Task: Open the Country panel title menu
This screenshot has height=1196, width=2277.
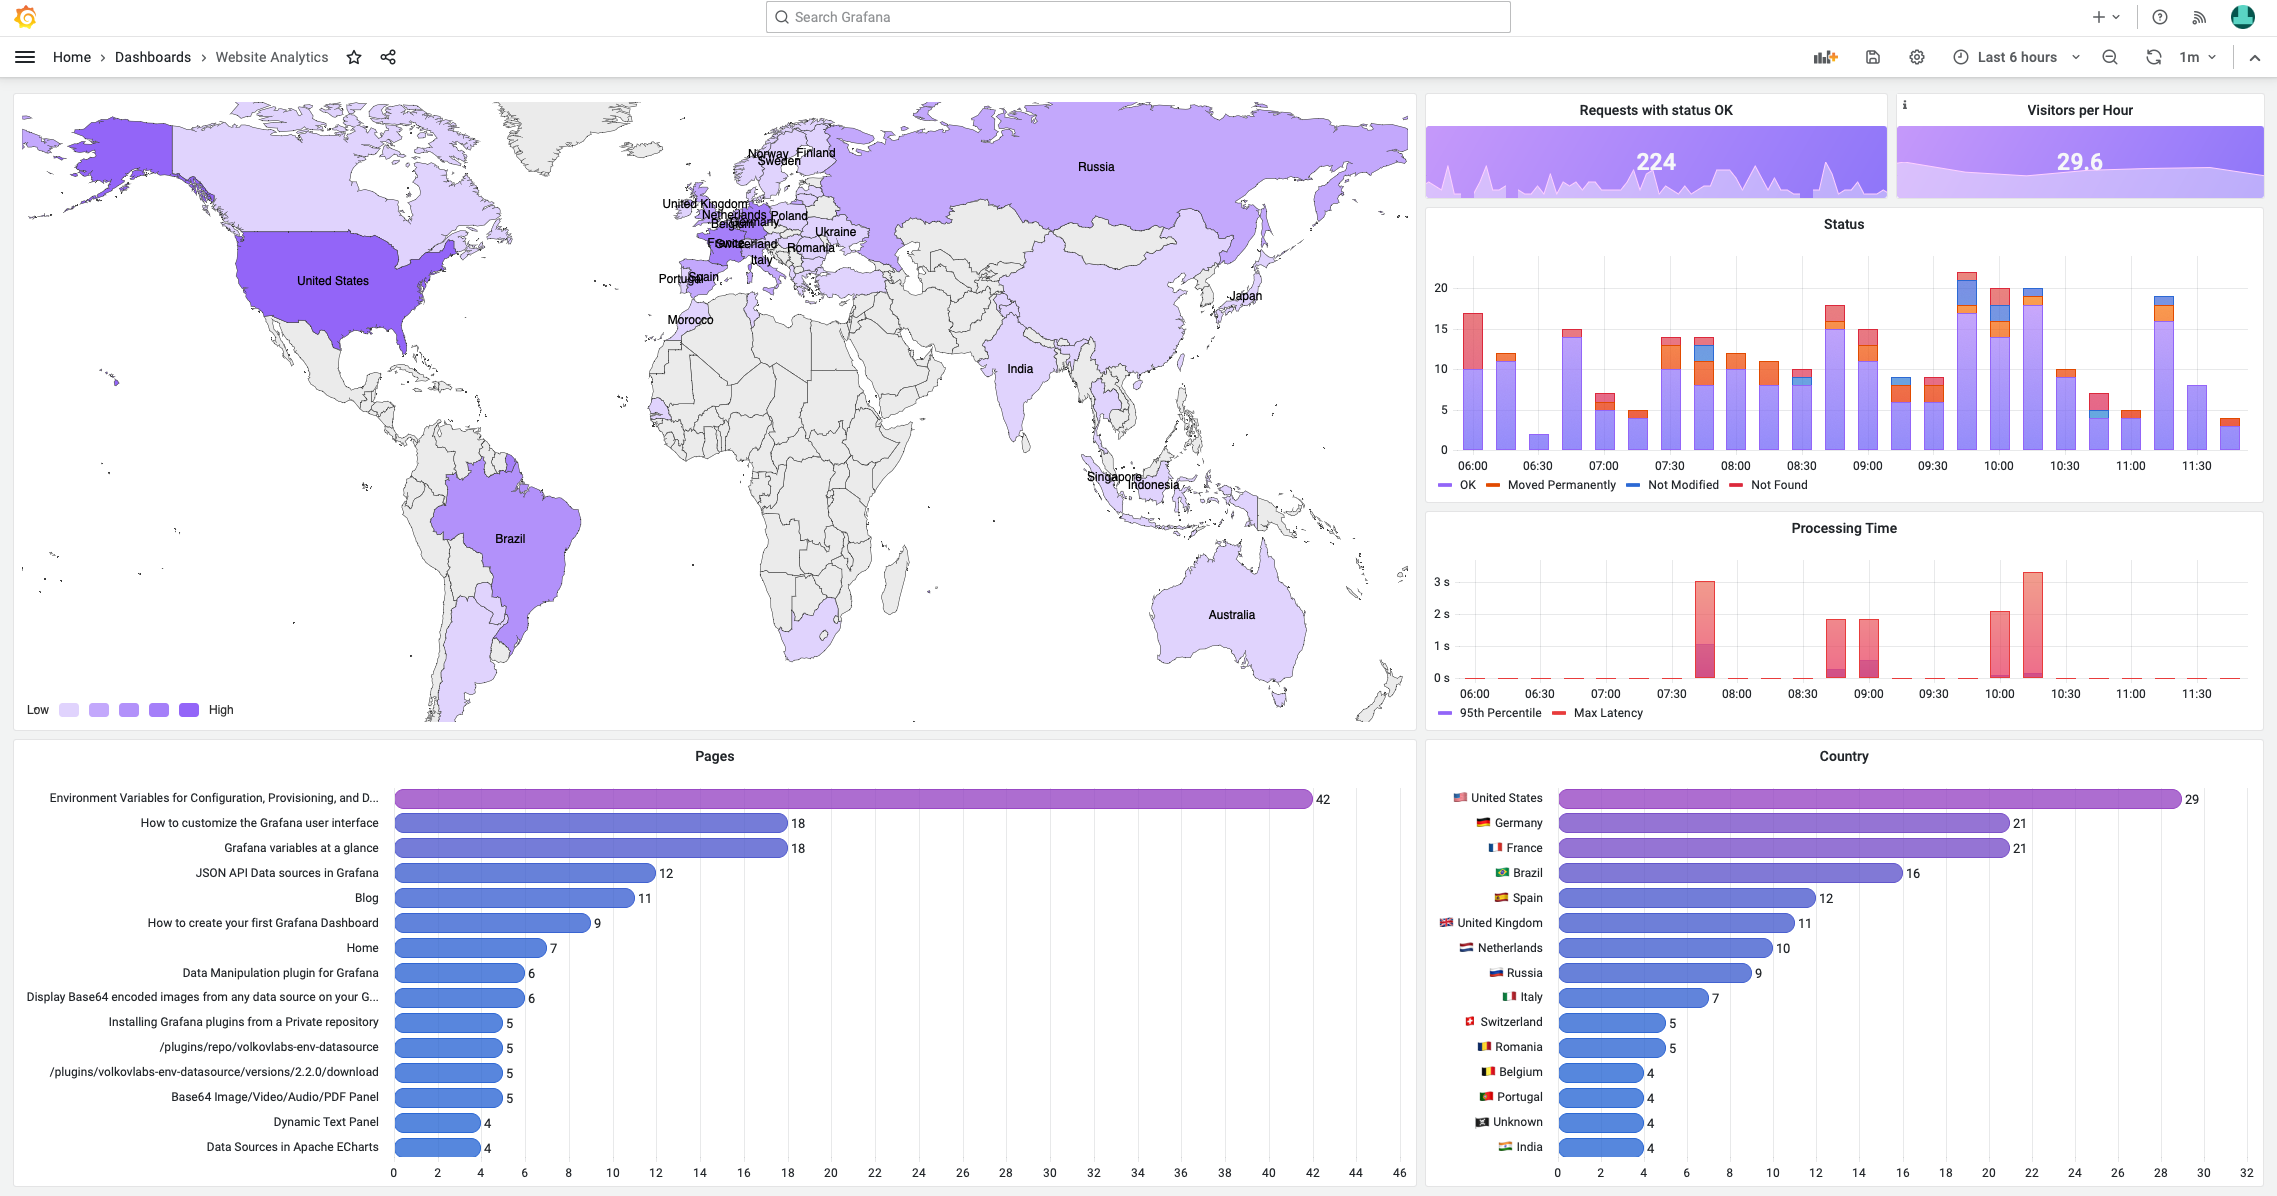Action: pyautogui.click(x=1844, y=756)
